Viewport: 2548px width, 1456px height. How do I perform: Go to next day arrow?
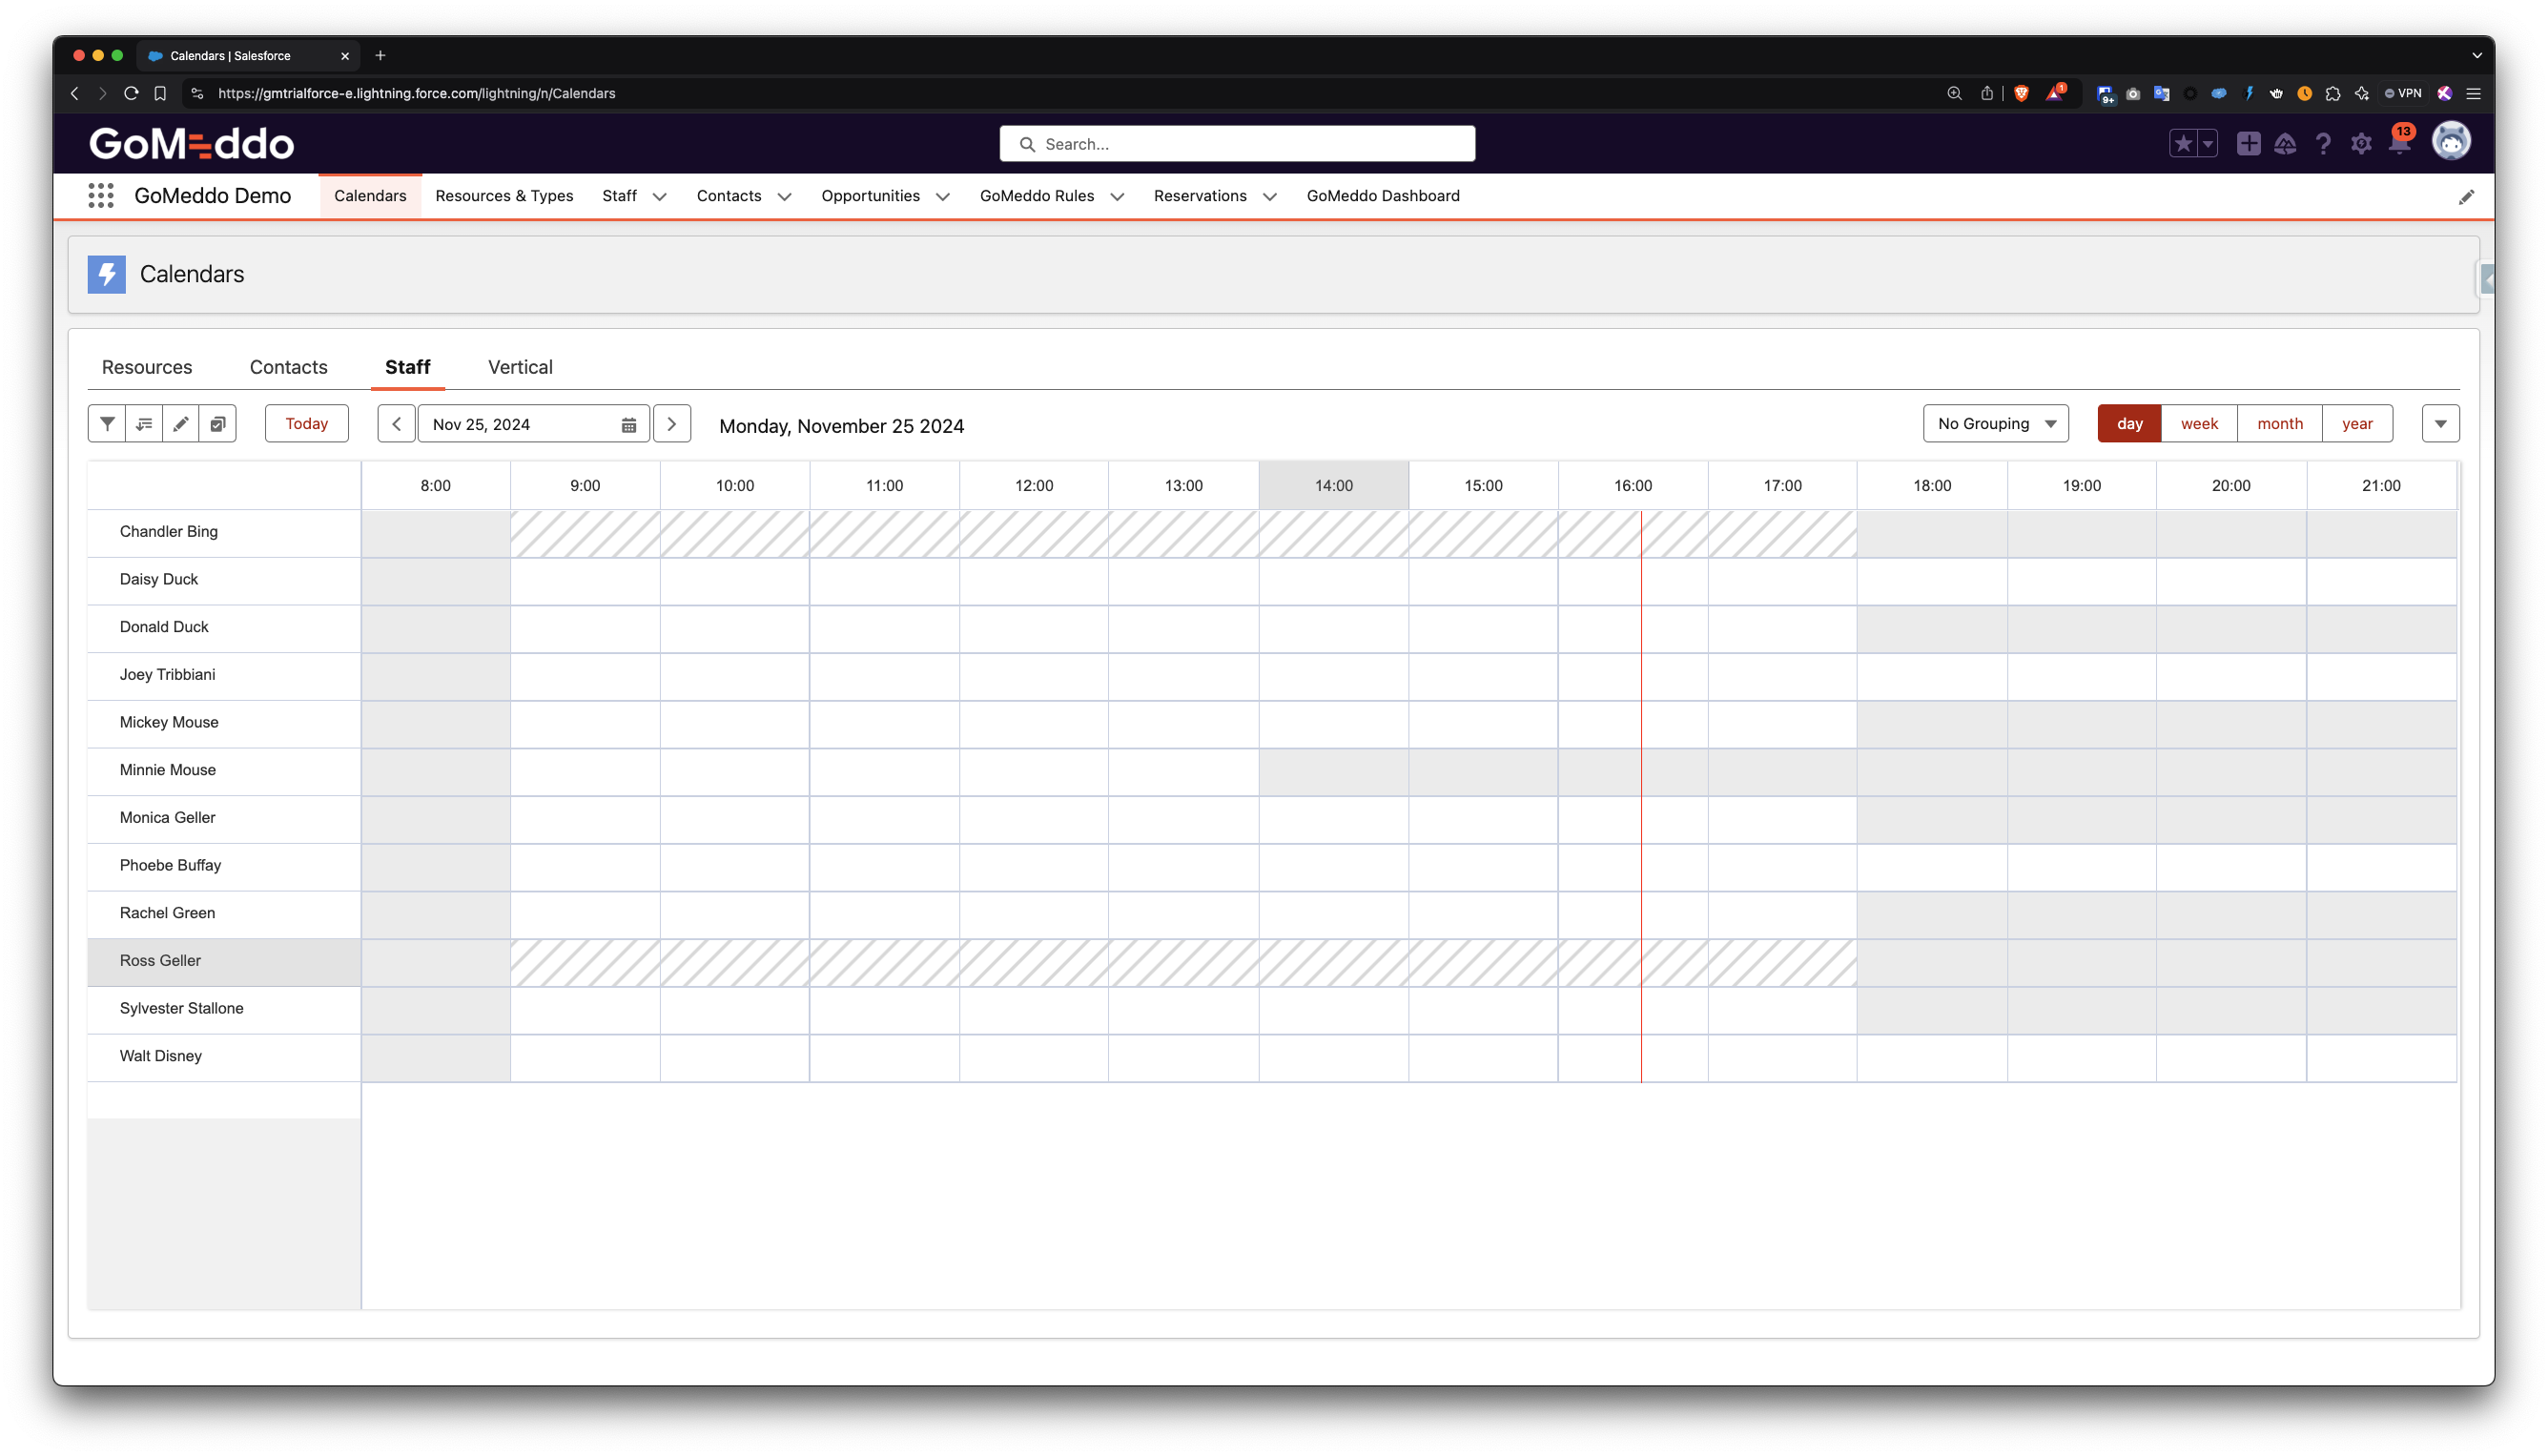(x=672, y=424)
